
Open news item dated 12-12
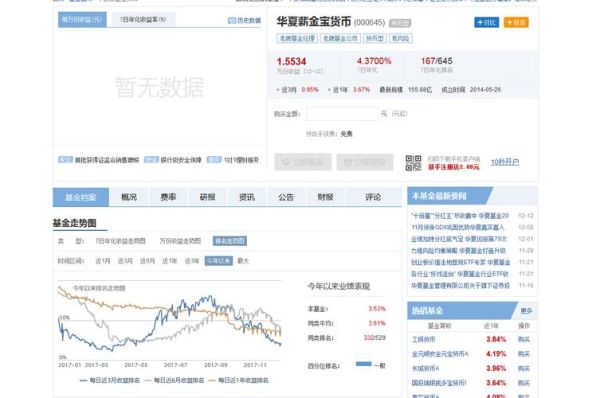click(x=460, y=216)
